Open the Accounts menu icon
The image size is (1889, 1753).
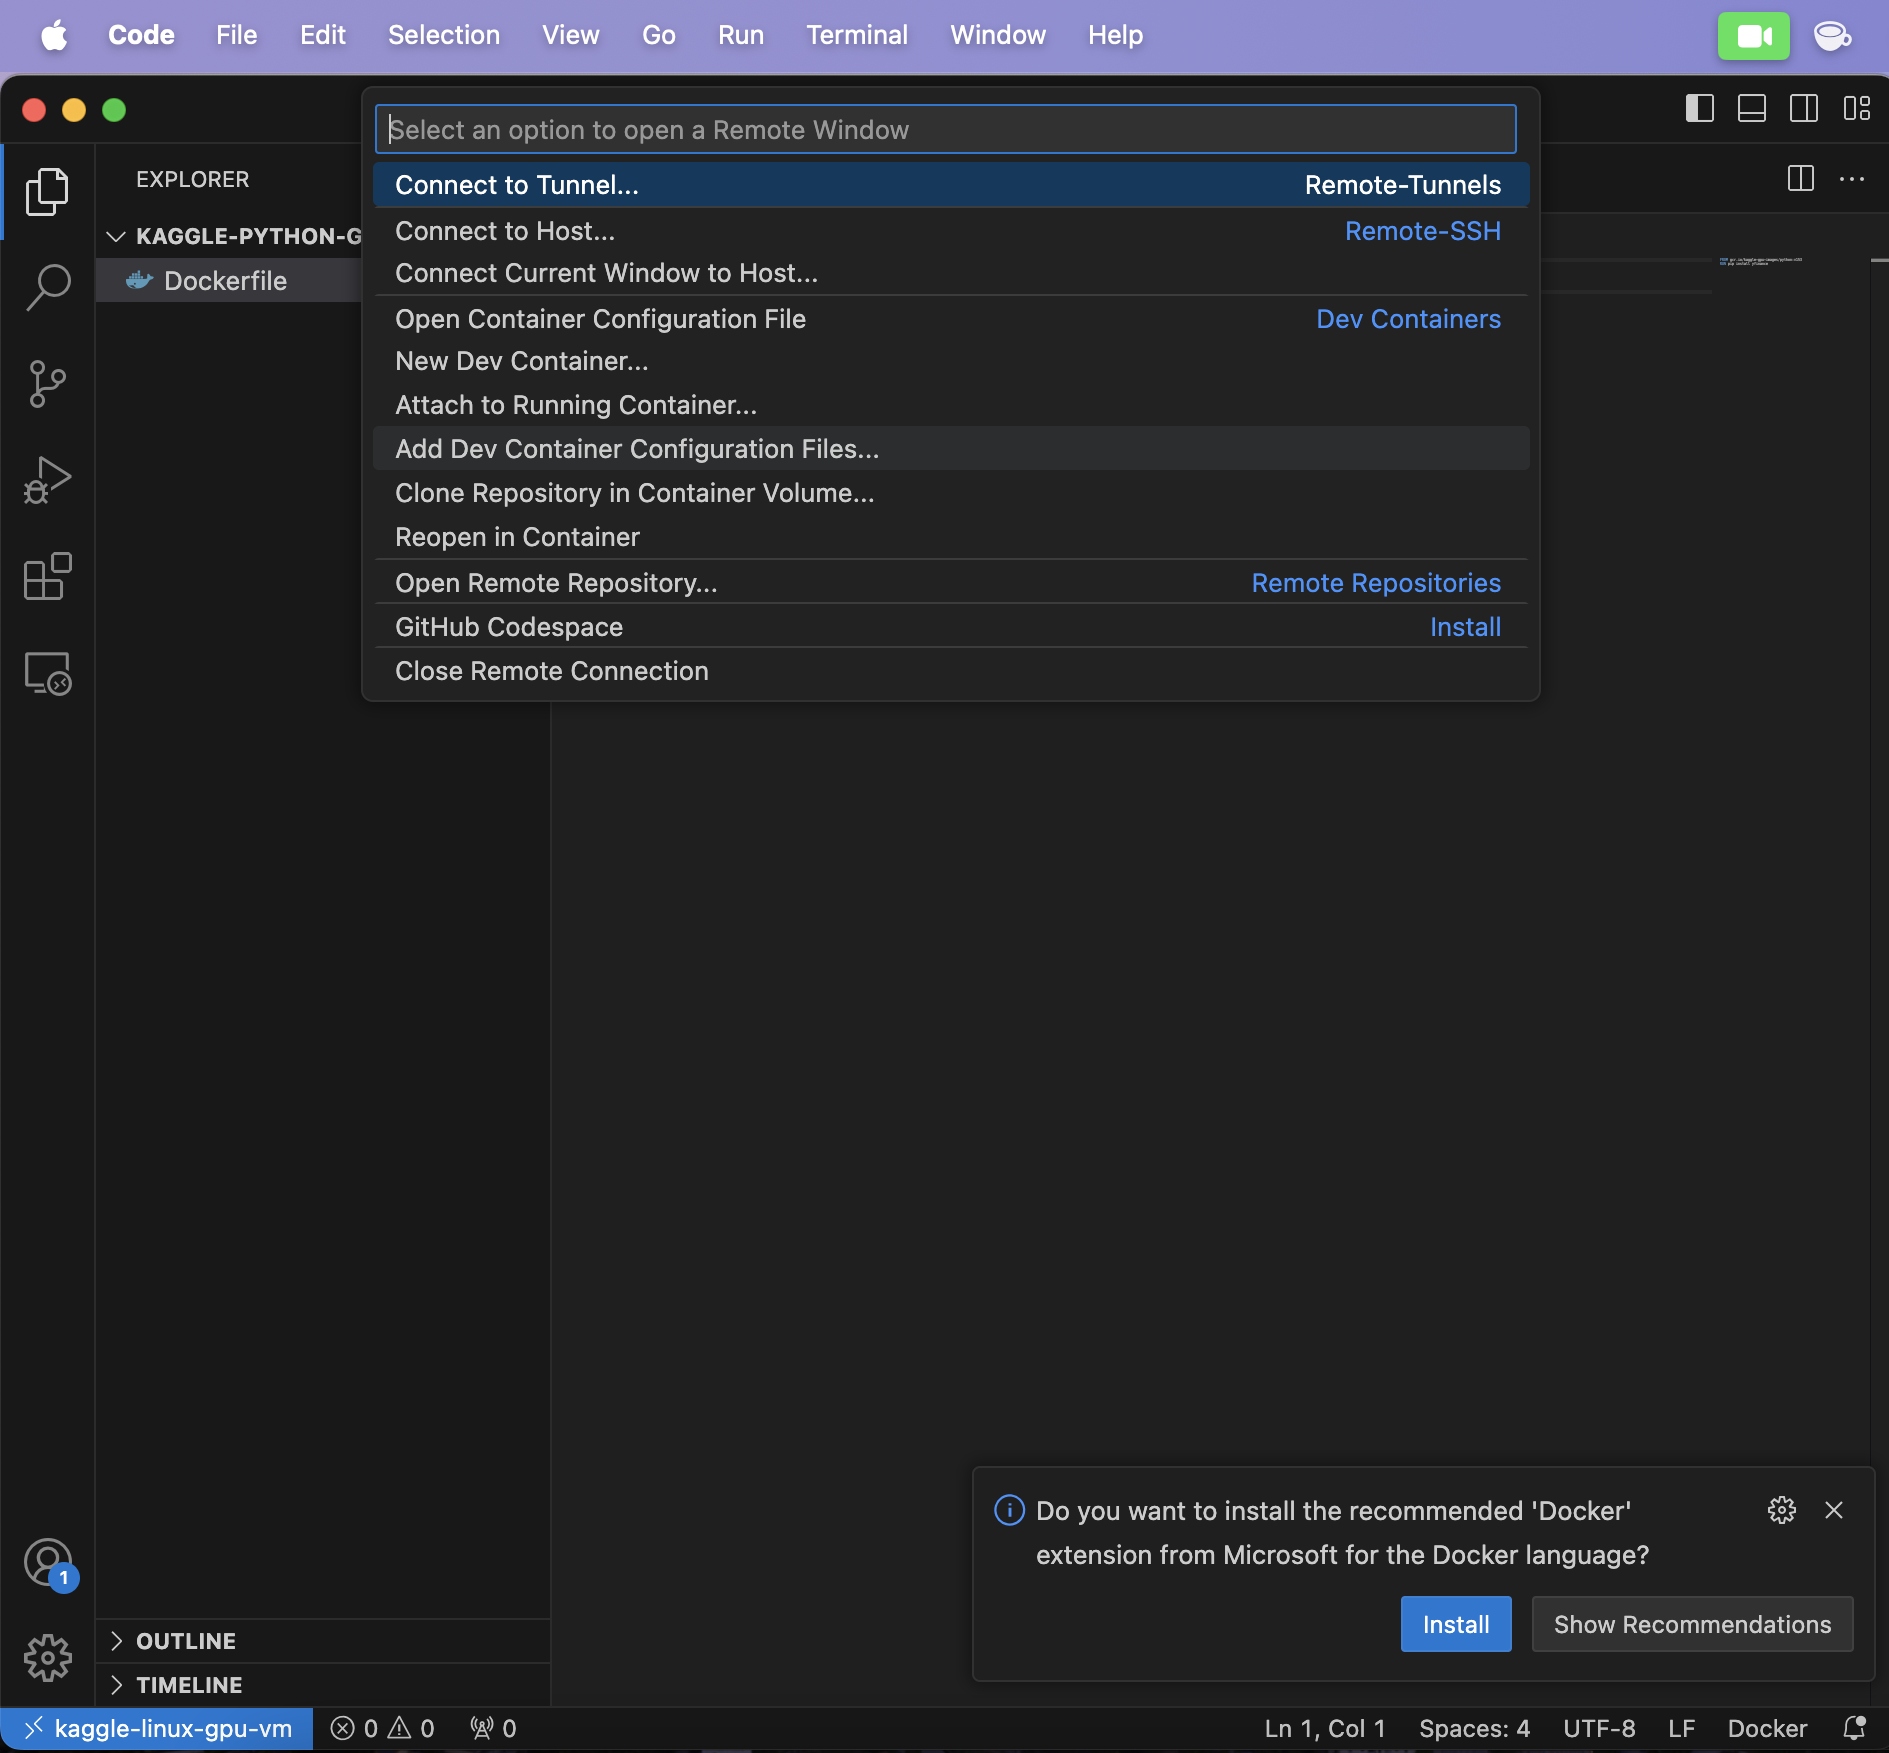pos(47,1562)
